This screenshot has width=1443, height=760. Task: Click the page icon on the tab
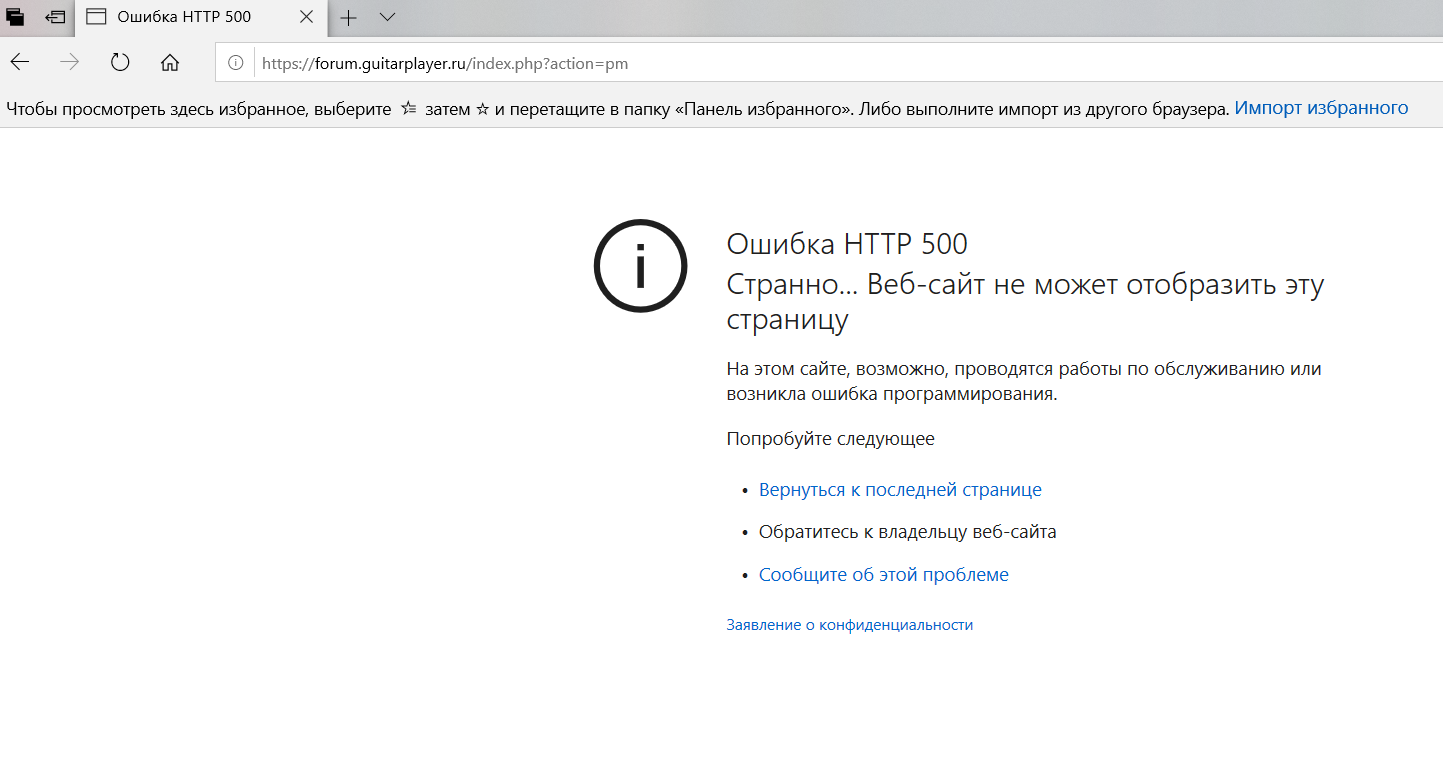coord(96,17)
